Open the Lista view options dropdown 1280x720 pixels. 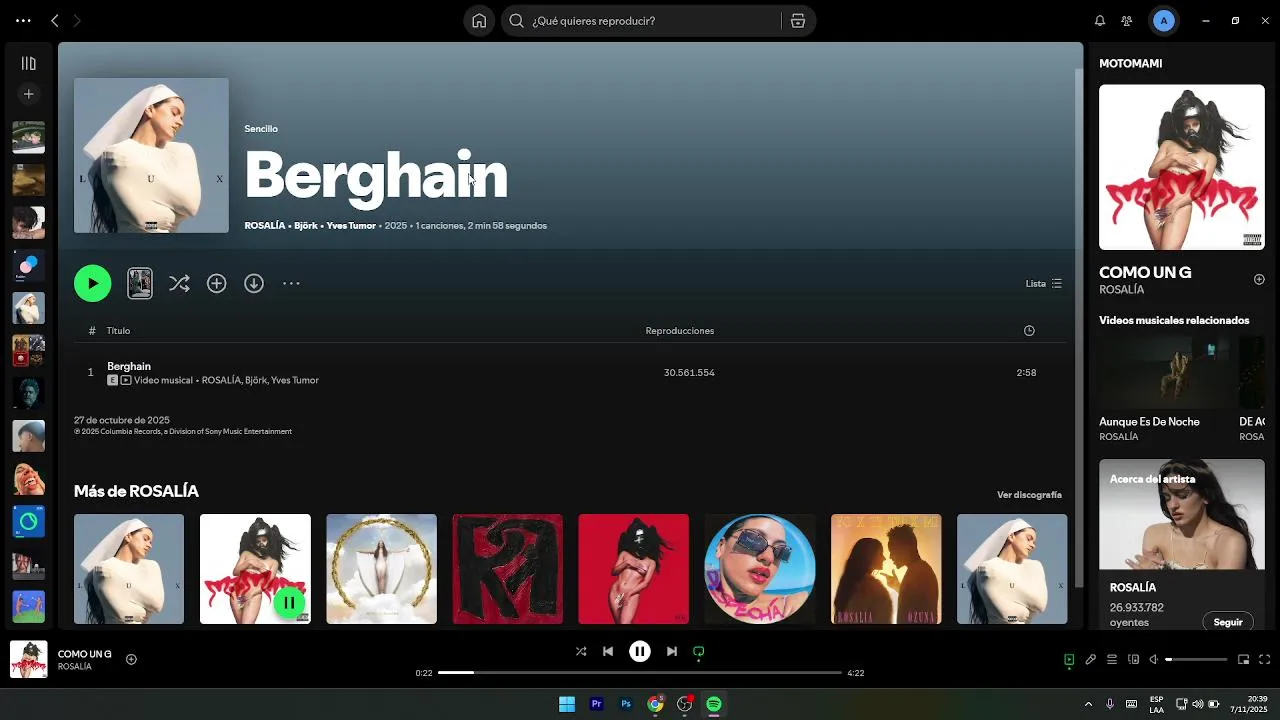(1043, 283)
